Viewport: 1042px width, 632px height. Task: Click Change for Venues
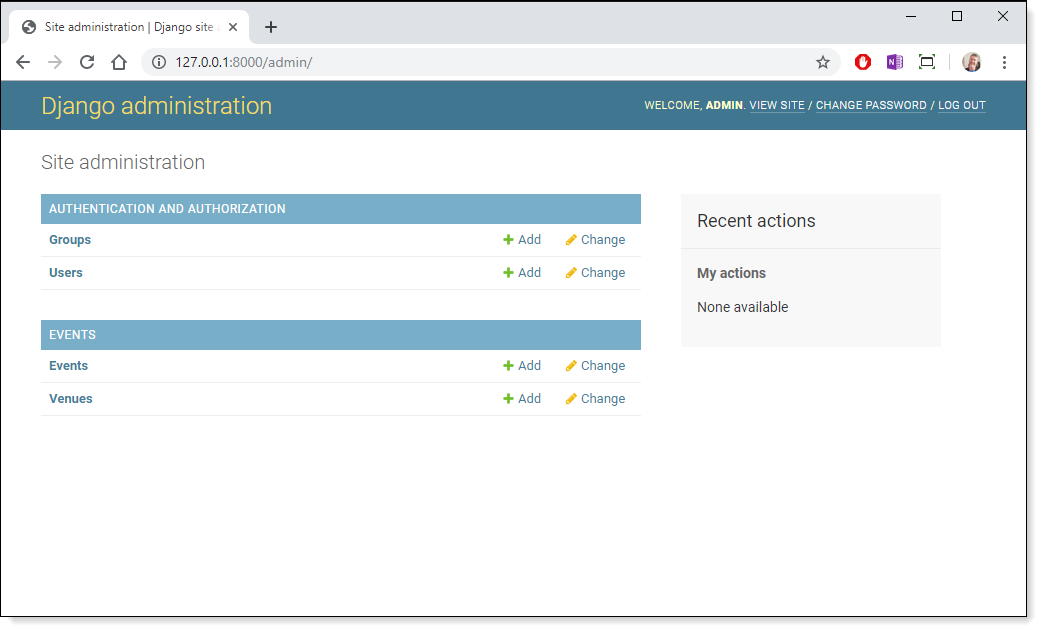point(595,399)
